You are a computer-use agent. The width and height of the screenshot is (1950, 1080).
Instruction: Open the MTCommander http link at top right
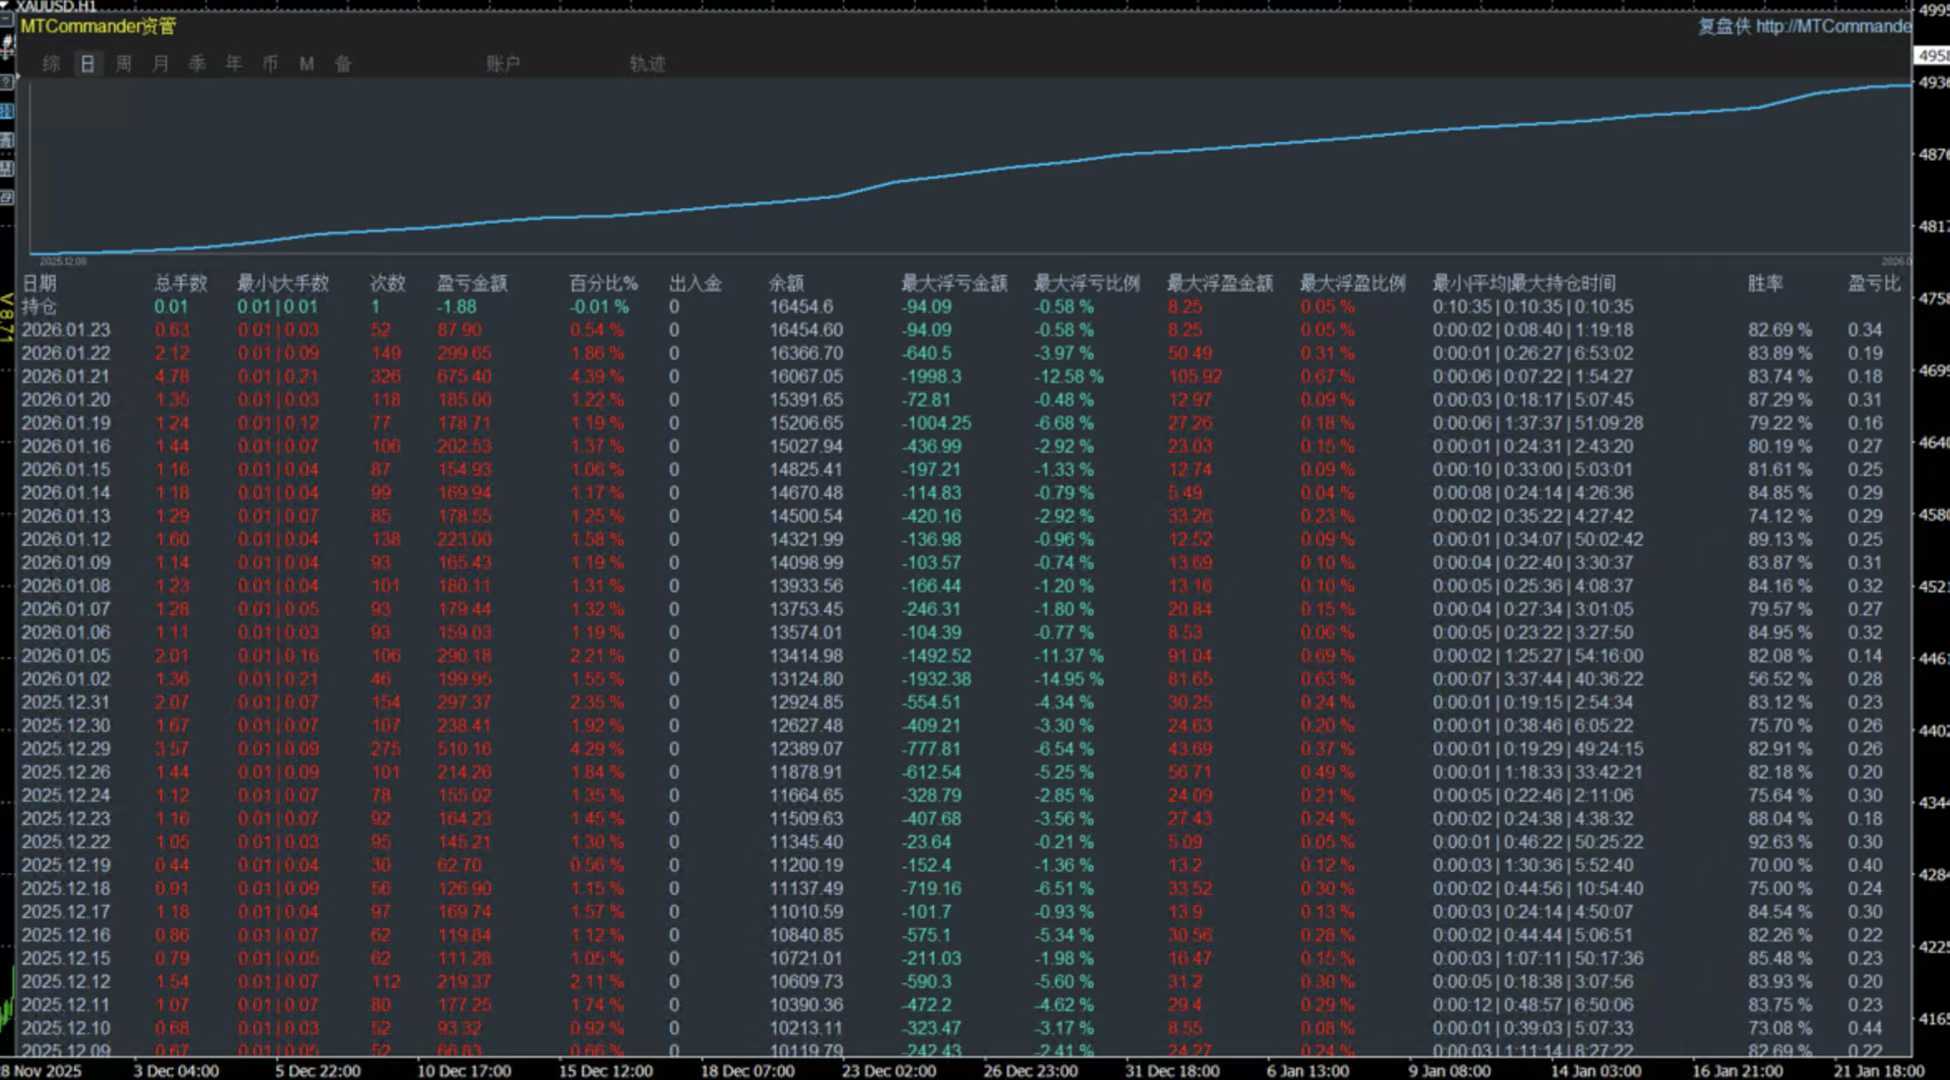(1832, 26)
